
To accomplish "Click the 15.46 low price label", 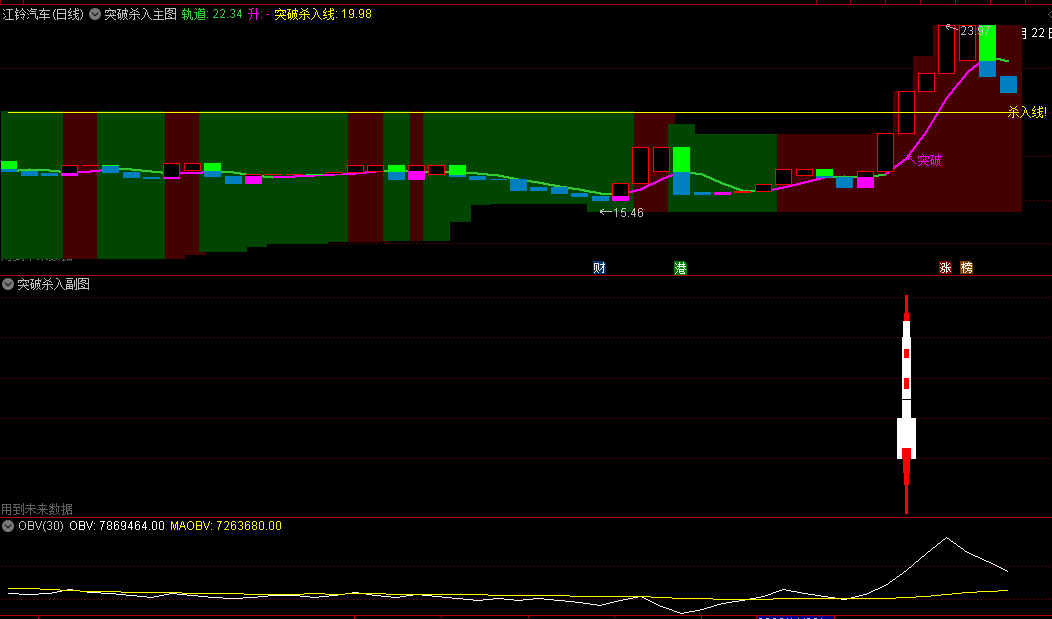I will click(628, 213).
